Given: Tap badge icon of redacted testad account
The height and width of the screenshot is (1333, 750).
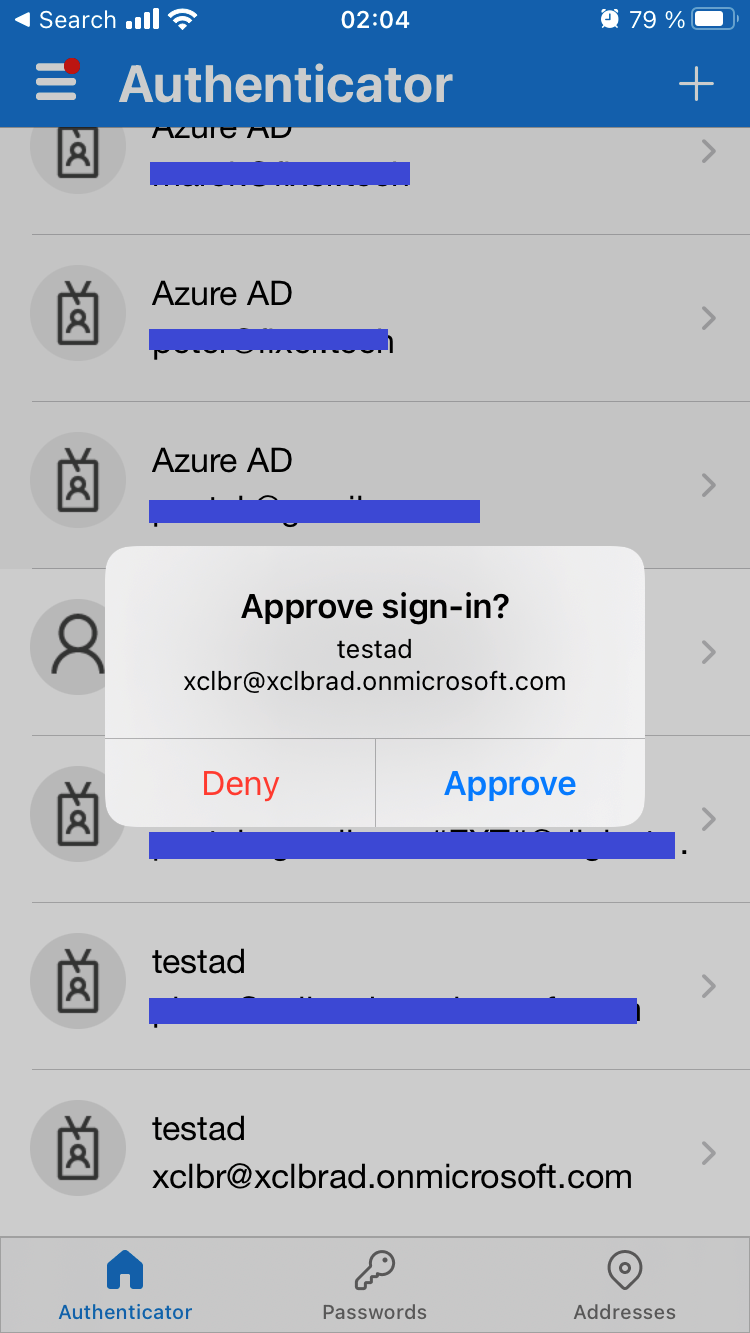Looking at the screenshot, I should coord(79,986).
